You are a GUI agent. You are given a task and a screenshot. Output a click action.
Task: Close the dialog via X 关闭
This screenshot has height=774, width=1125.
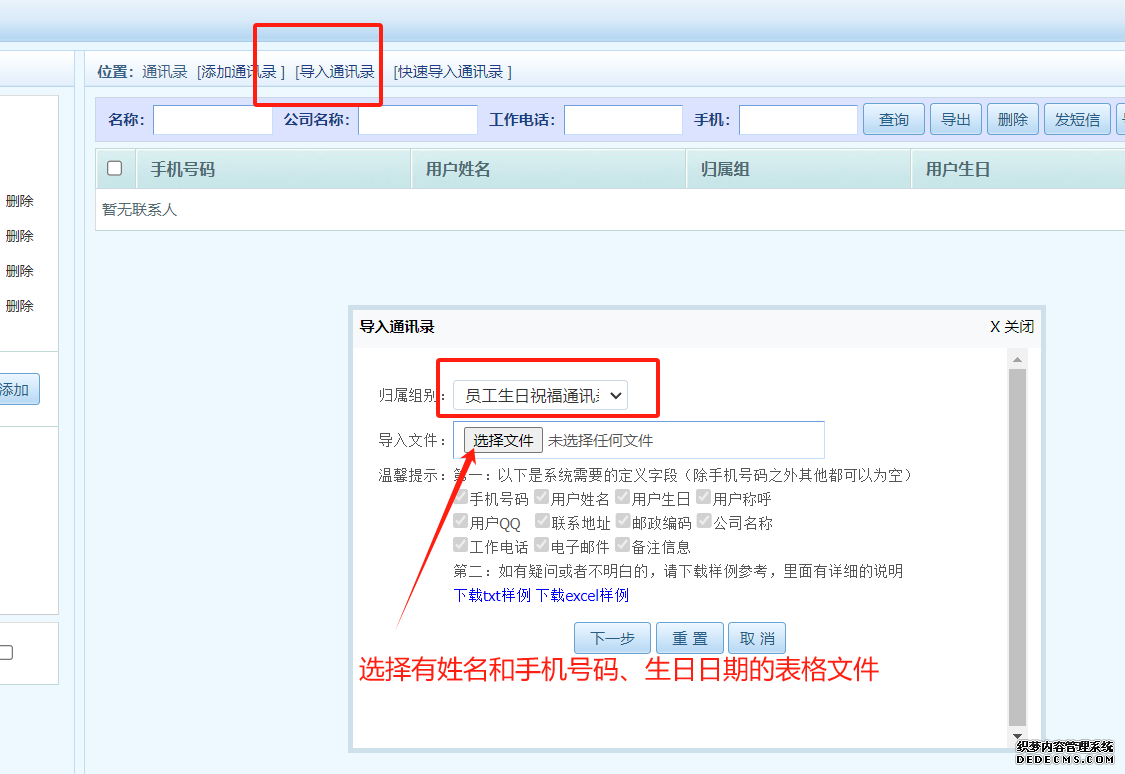tap(1011, 327)
